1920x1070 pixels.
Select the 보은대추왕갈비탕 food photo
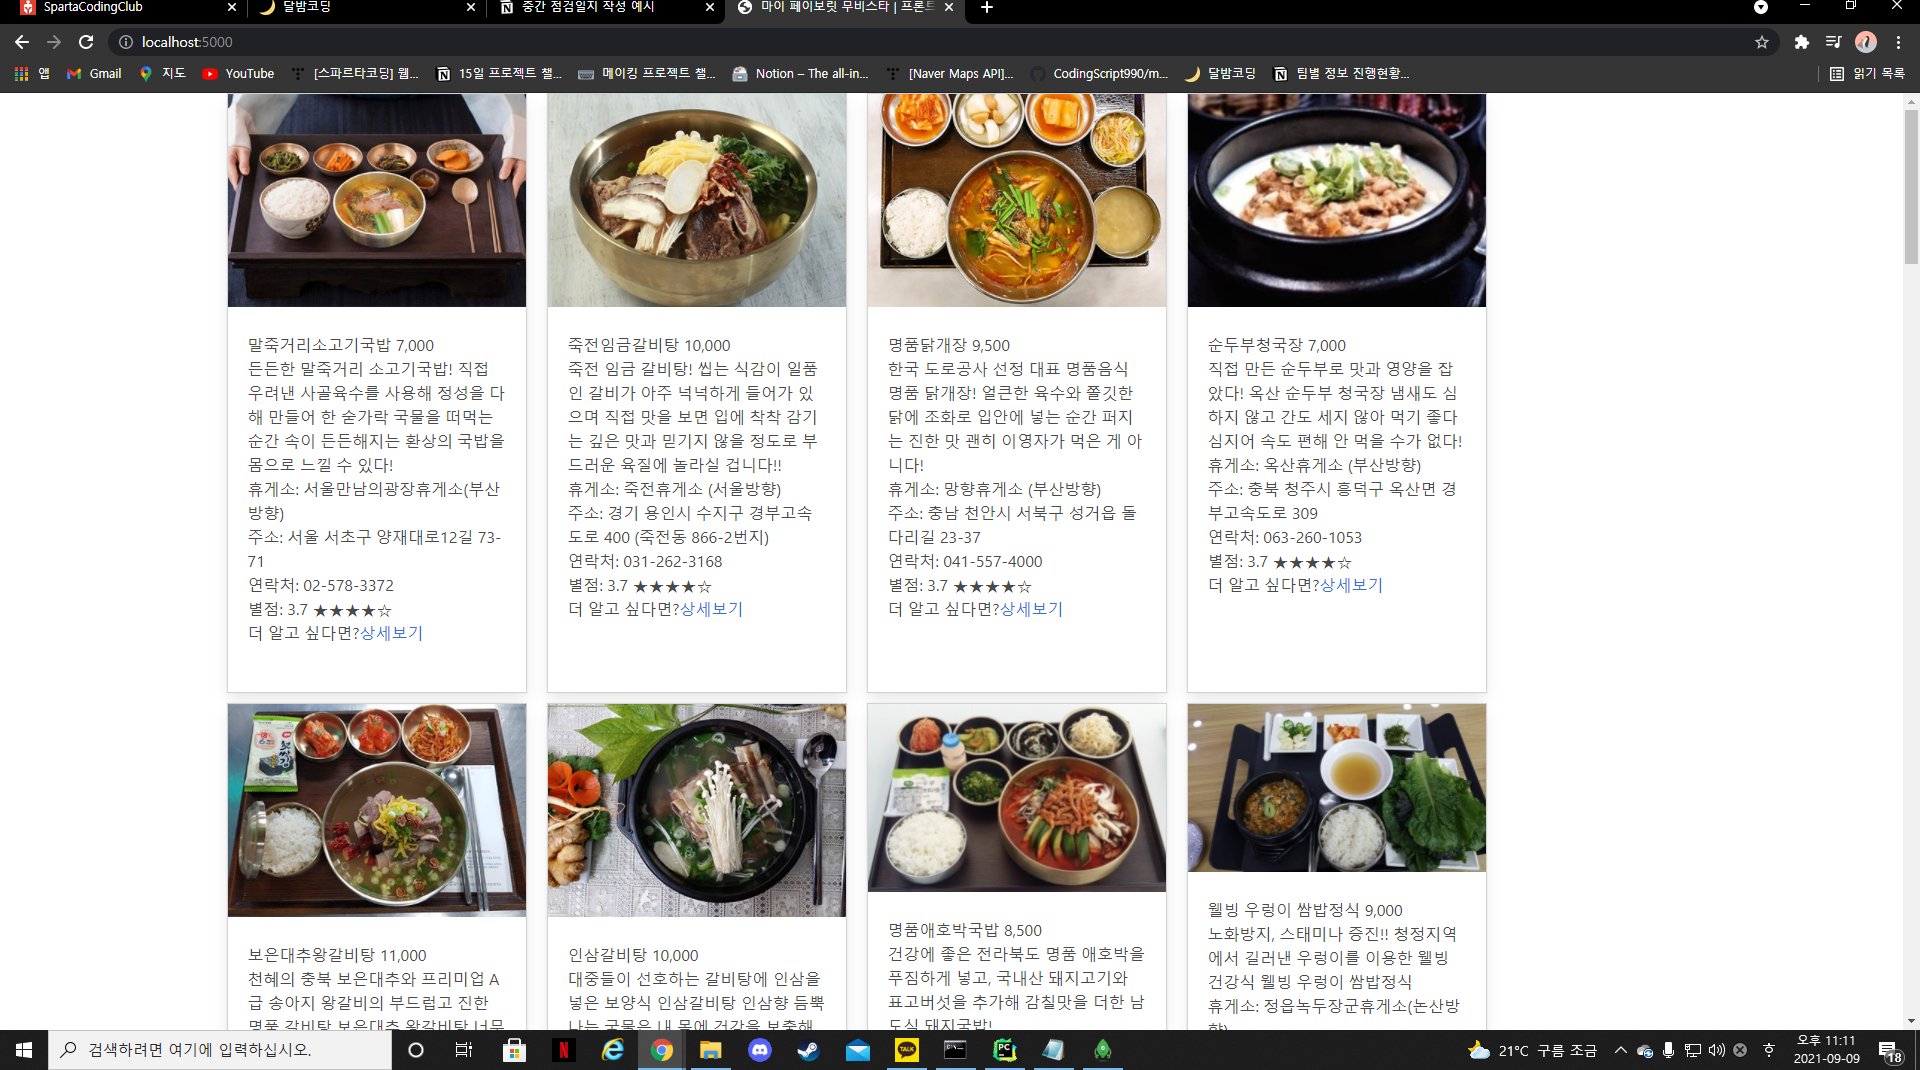click(377, 810)
